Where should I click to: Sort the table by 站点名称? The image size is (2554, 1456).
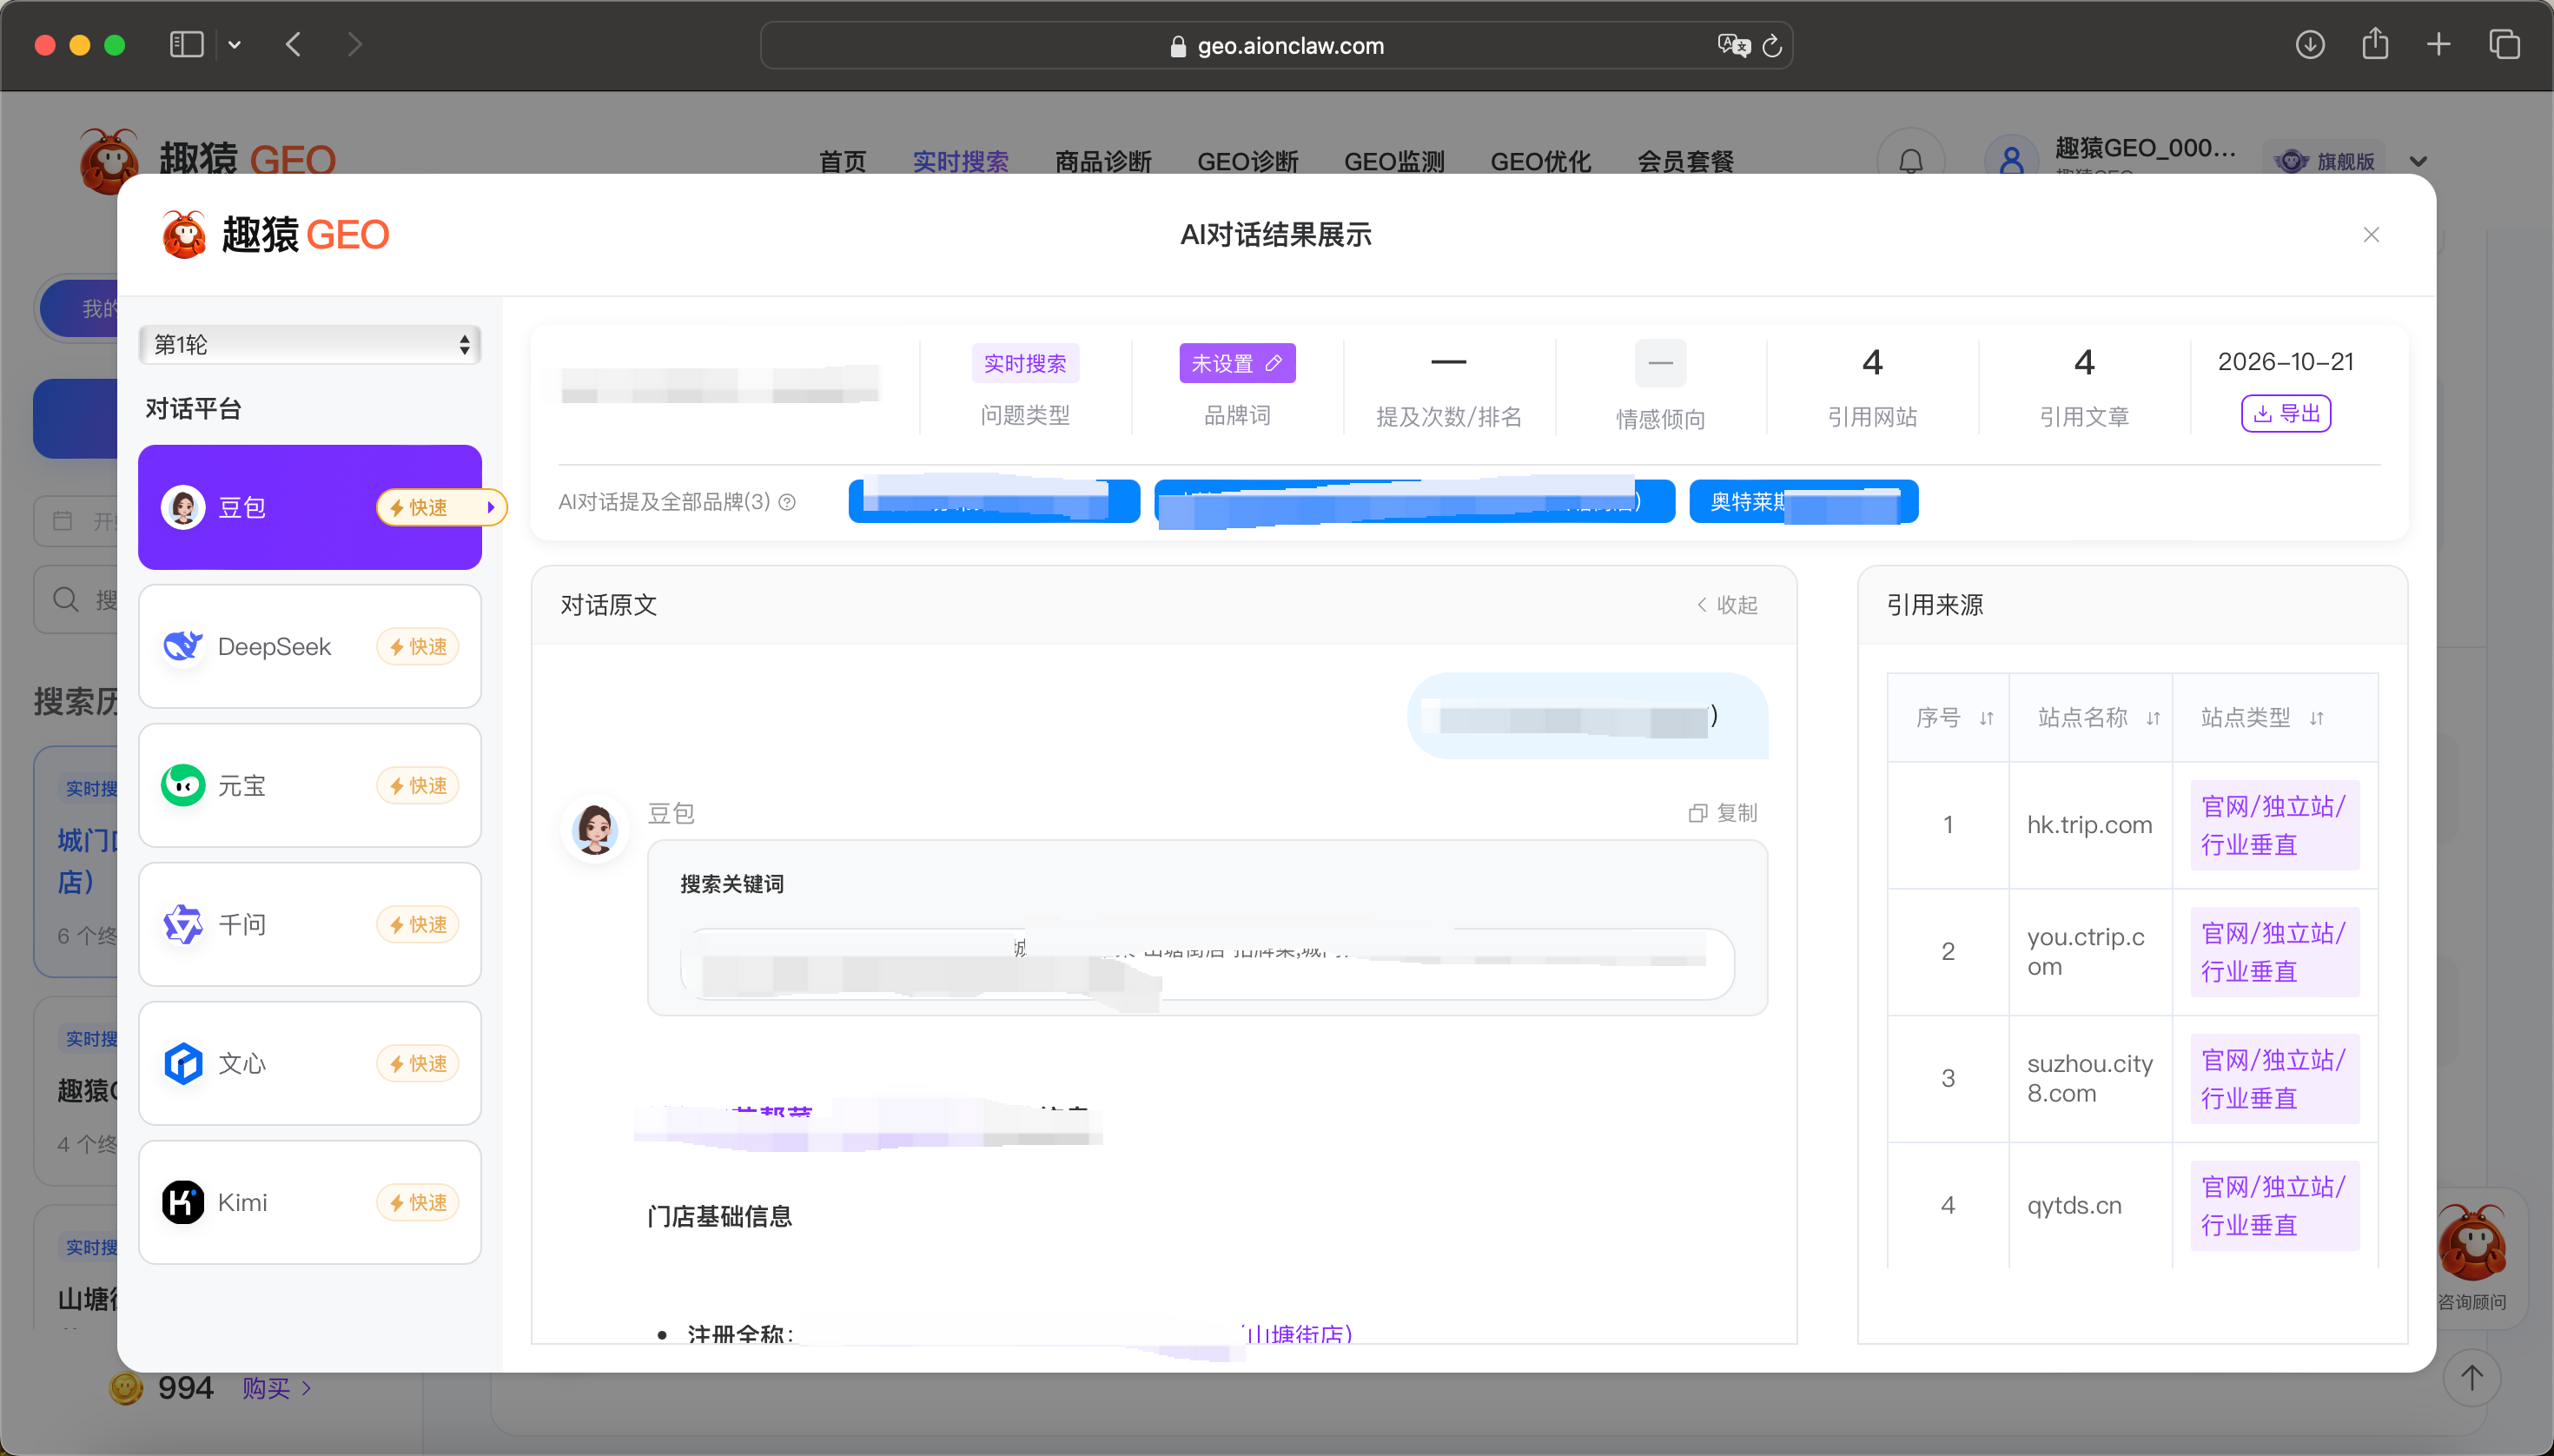(2154, 718)
